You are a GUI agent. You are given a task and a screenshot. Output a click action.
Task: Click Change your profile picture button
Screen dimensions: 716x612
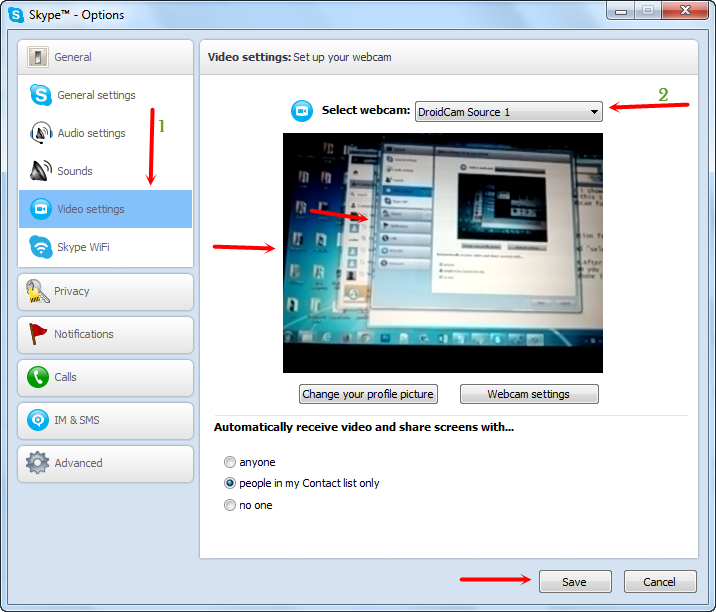pyautogui.click(x=368, y=394)
